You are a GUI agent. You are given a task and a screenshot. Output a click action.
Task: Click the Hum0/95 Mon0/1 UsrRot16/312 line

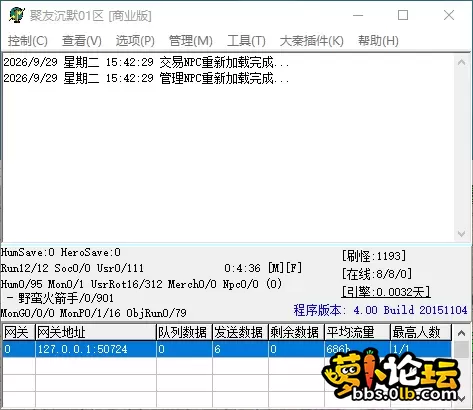coord(141,284)
